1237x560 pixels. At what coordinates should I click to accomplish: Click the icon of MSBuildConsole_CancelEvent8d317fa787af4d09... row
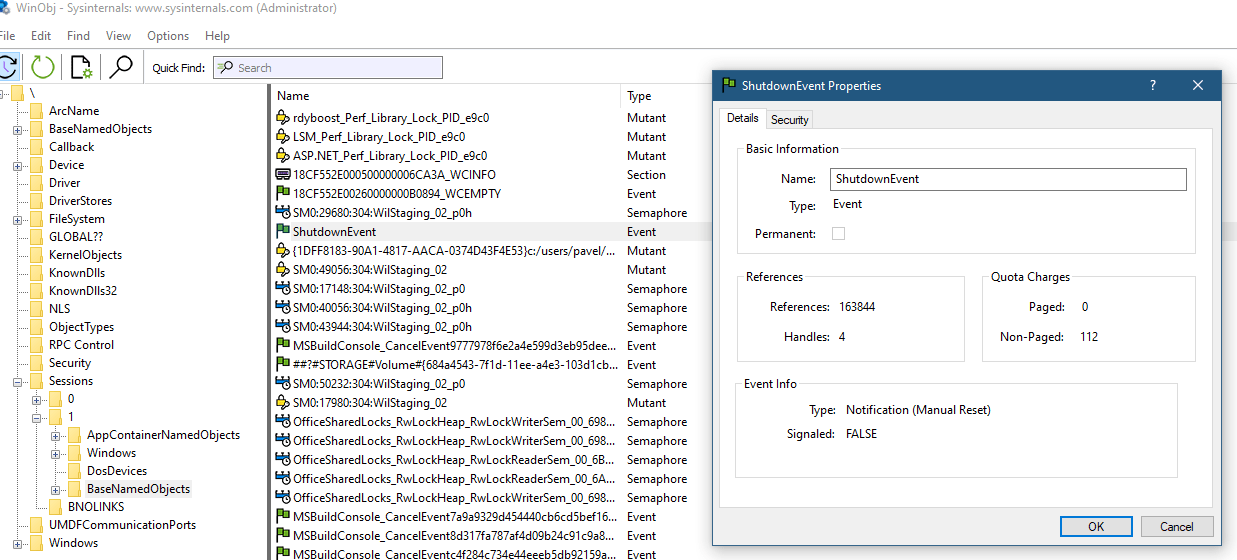click(283, 536)
